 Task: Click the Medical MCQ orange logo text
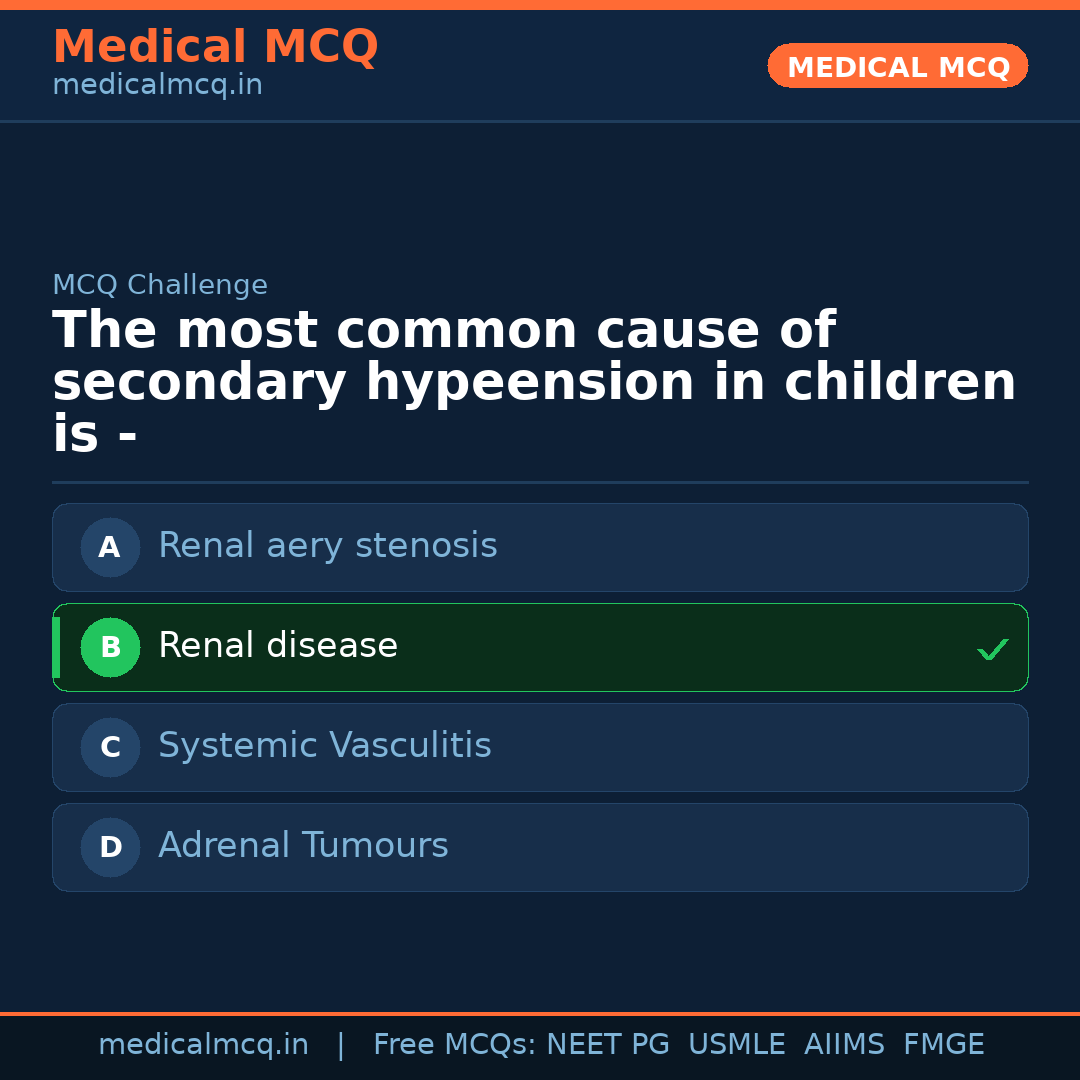point(215,47)
